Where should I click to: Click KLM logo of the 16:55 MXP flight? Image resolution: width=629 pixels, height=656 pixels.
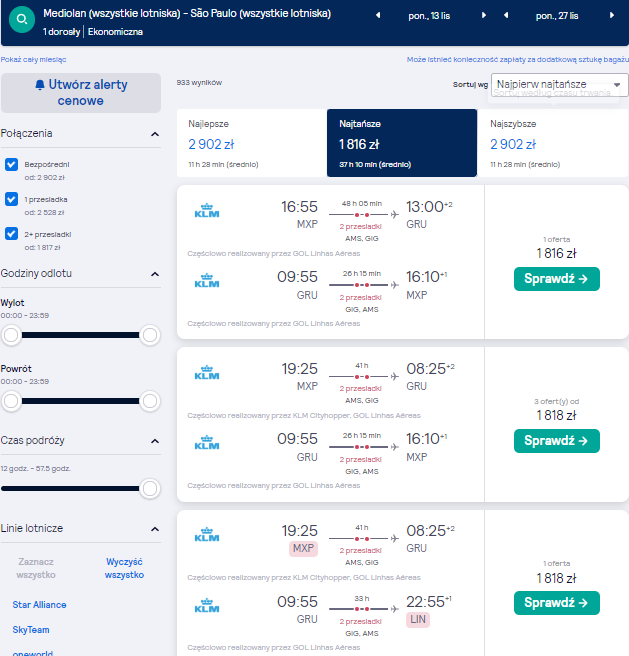(207, 210)
